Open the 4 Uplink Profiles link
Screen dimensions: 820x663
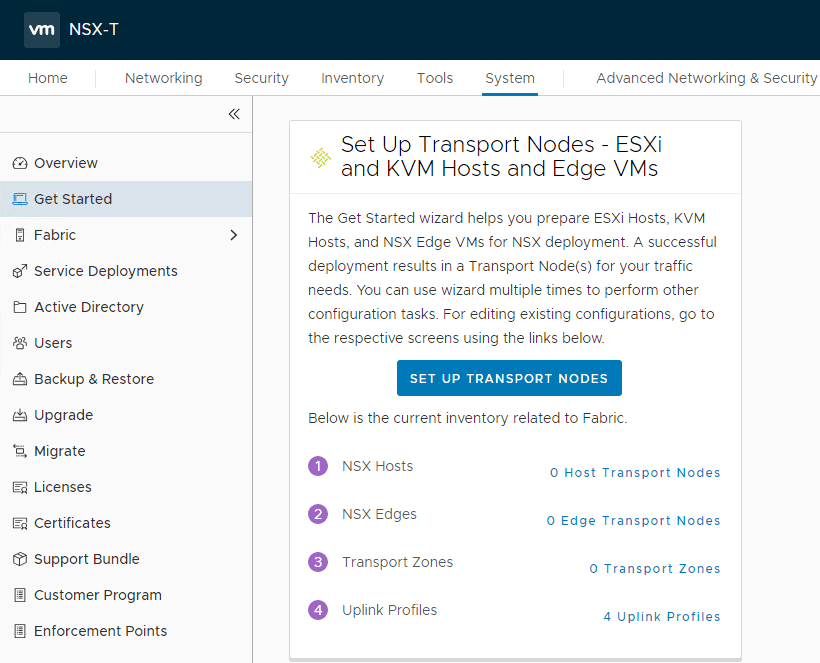(x=662, y=616)
